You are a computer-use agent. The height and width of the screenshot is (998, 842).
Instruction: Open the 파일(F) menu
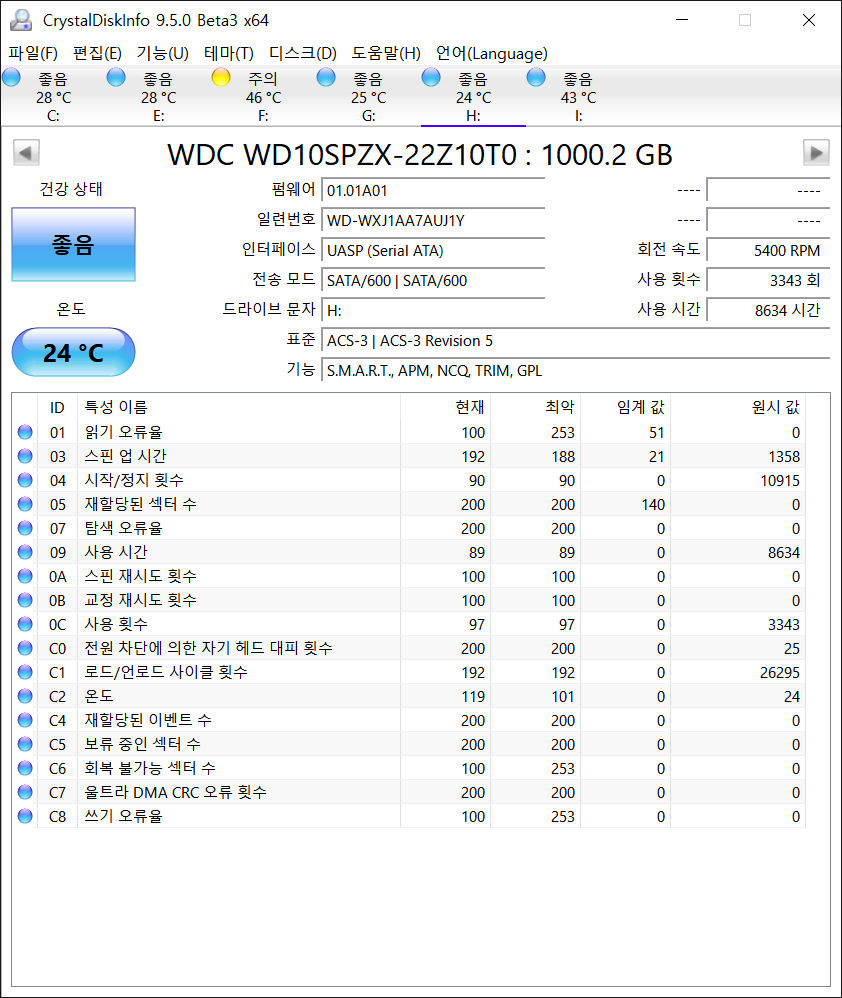click(x=33, y=53)
